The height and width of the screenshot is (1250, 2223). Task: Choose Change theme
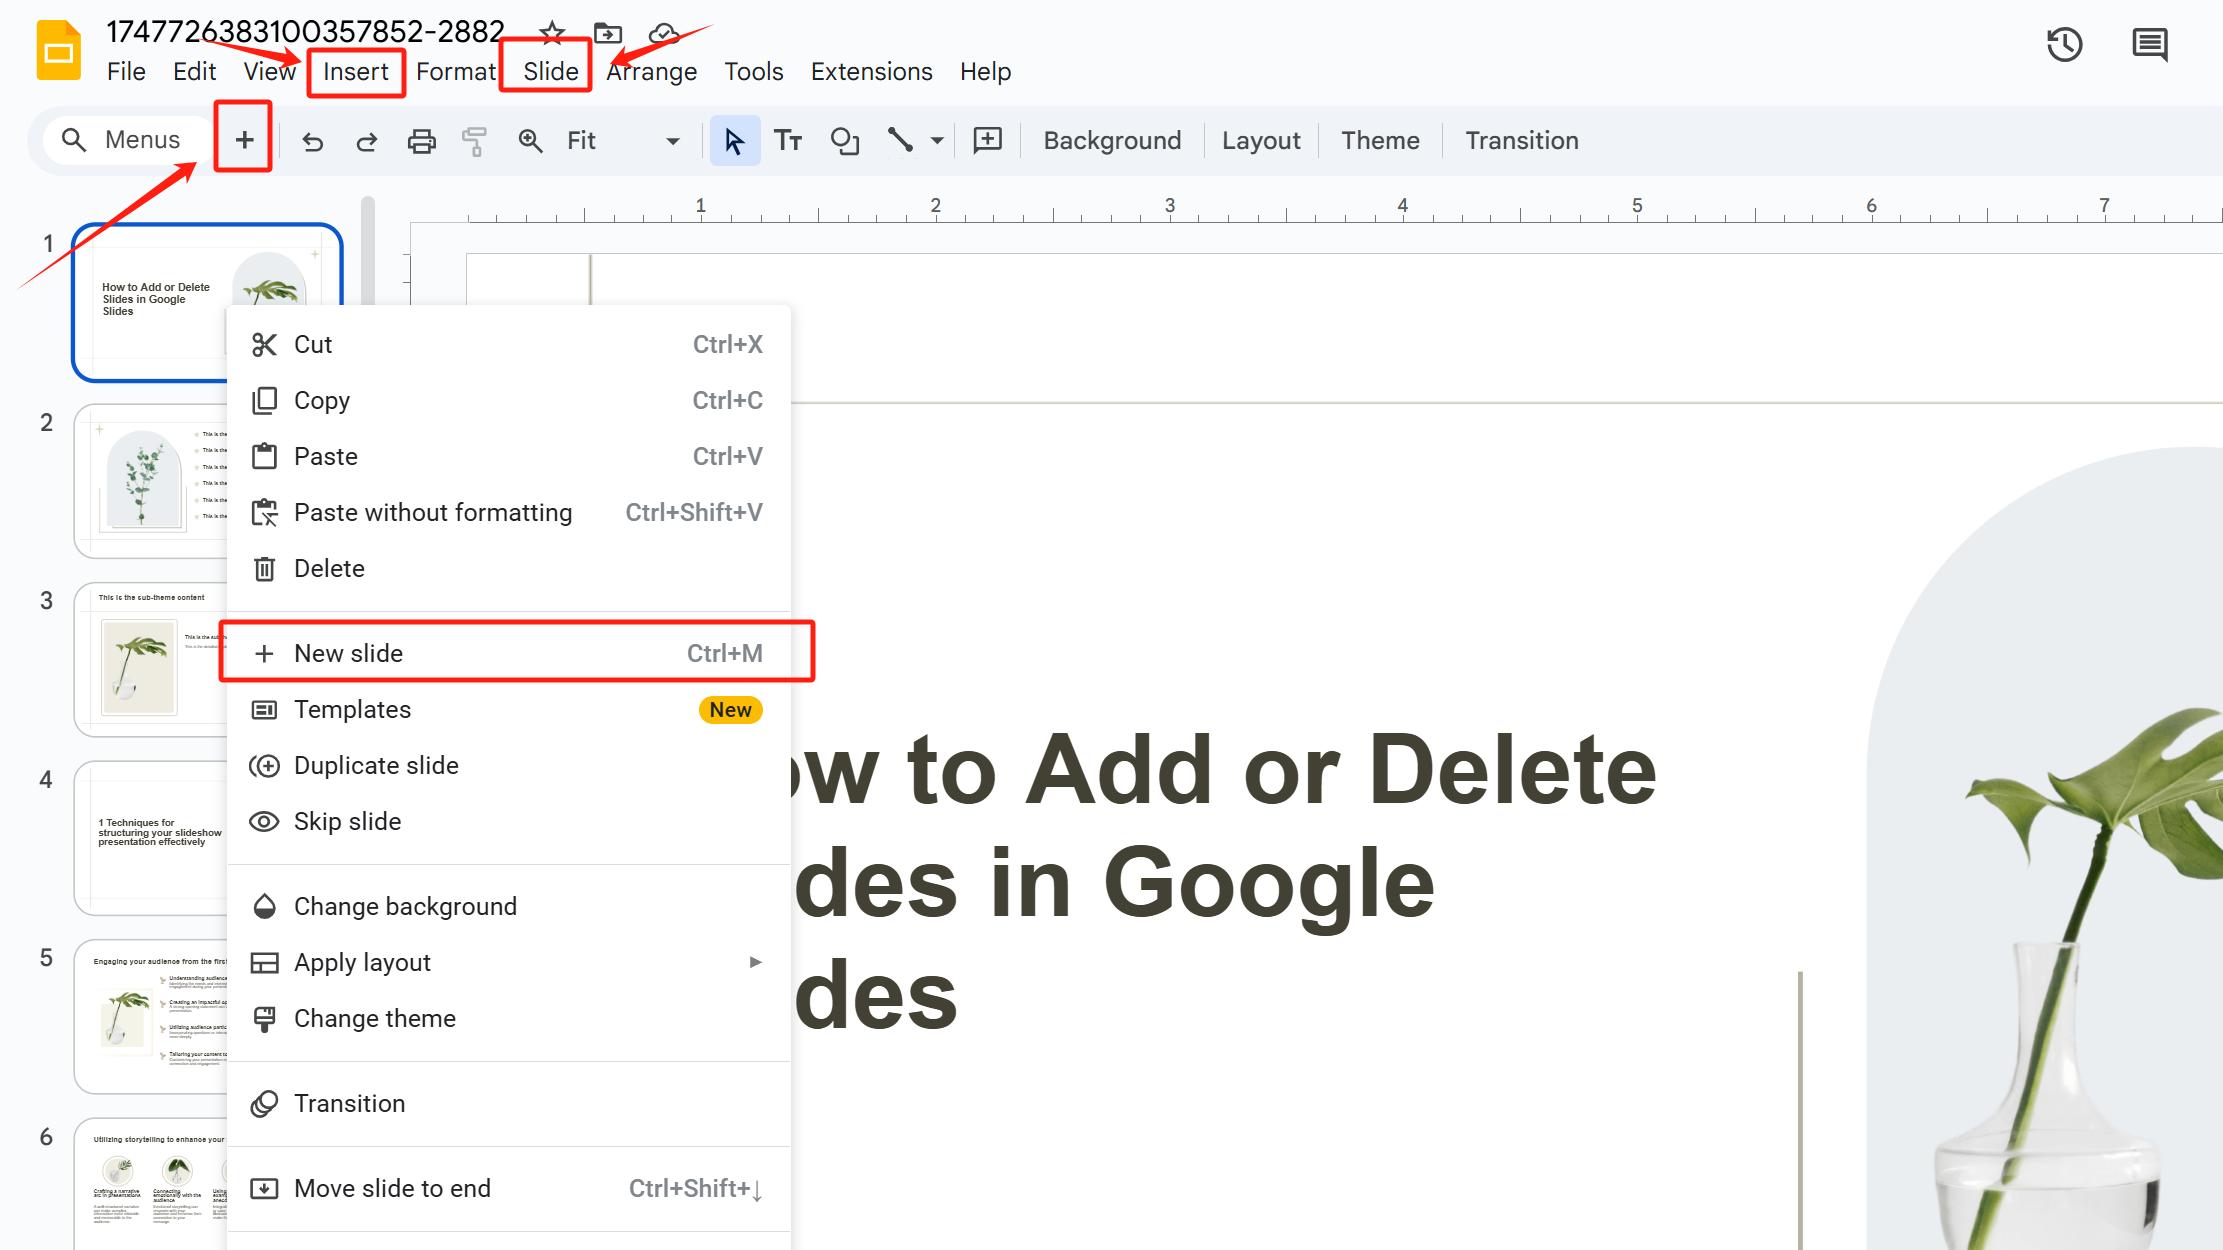pyautogui.click(x=509, y=1018)
